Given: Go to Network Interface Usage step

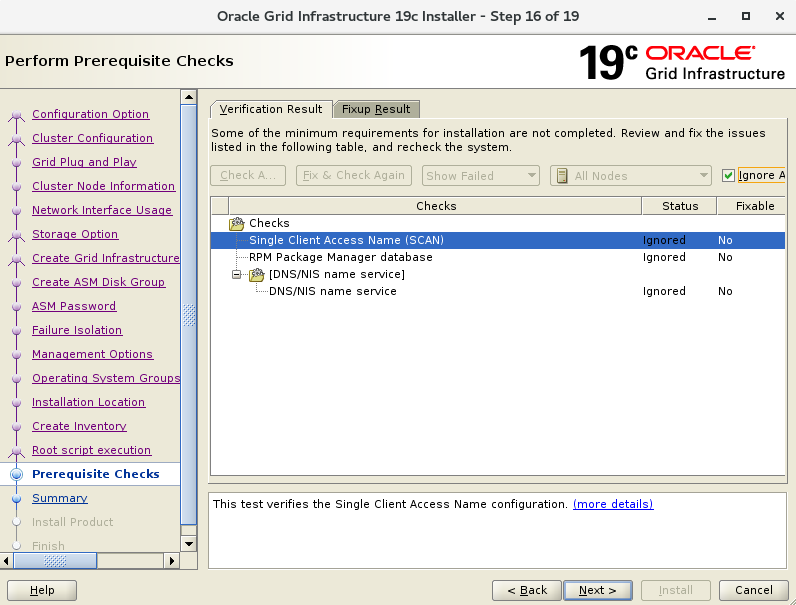Looking at the screenshot, I should [x=102, y=210].
